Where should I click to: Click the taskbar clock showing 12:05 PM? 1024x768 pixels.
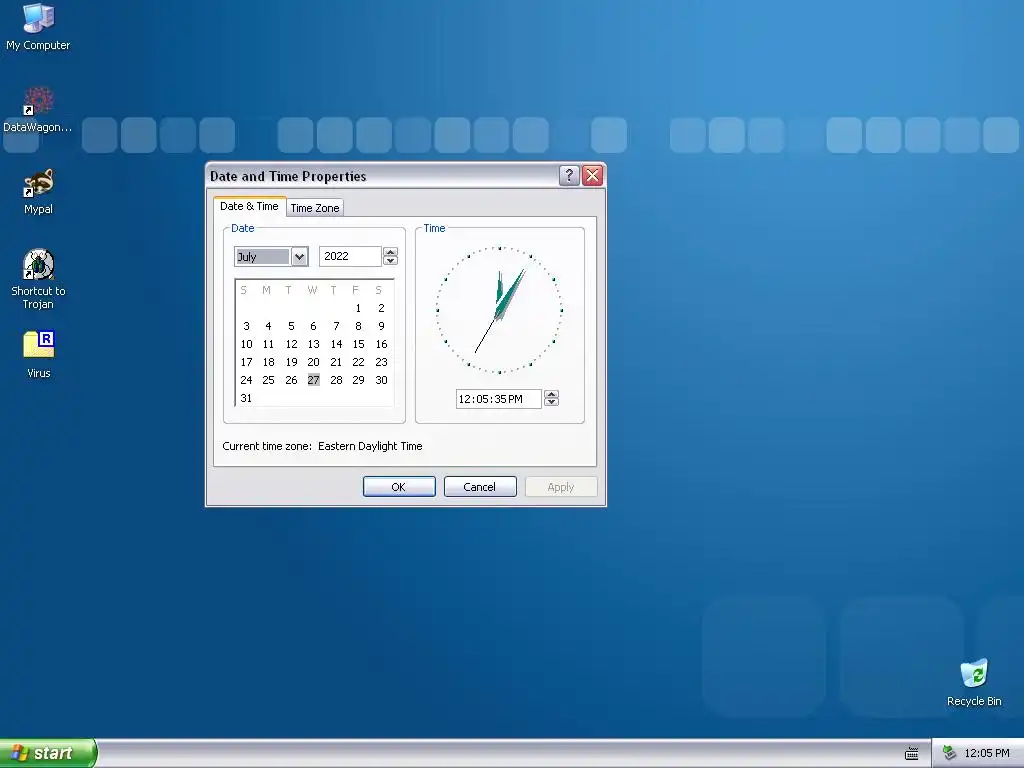tap(987, 753)
